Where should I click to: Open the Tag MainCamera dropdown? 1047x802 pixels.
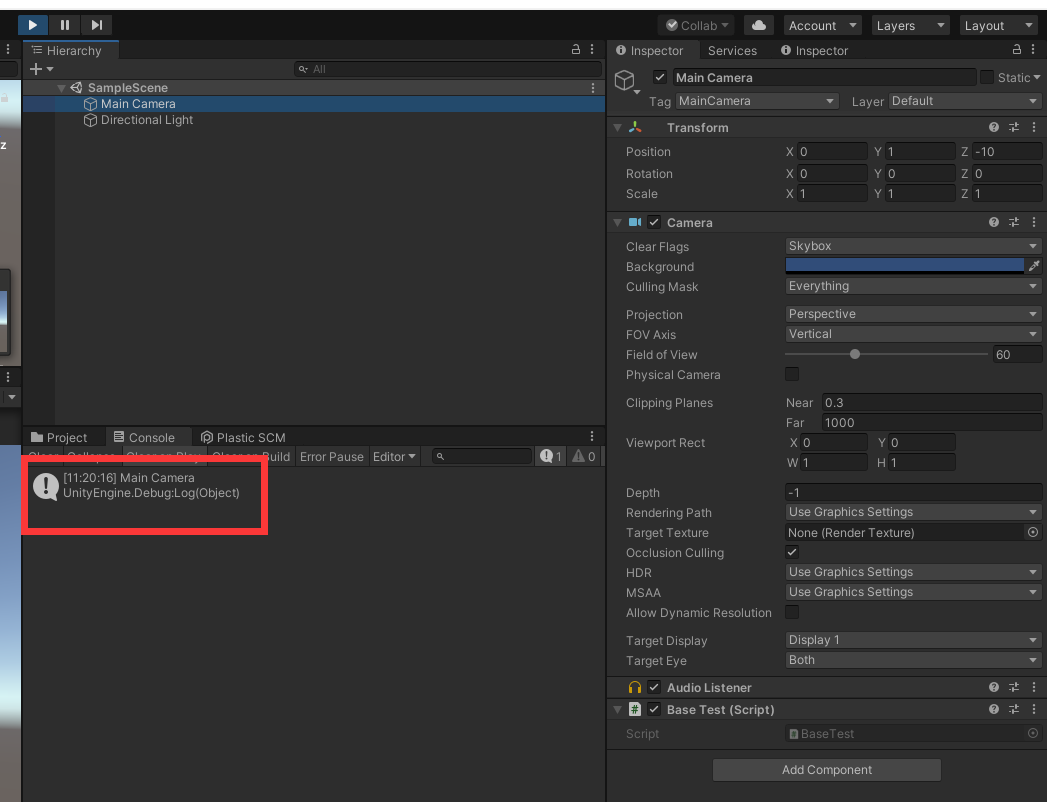tap(757, 101)
